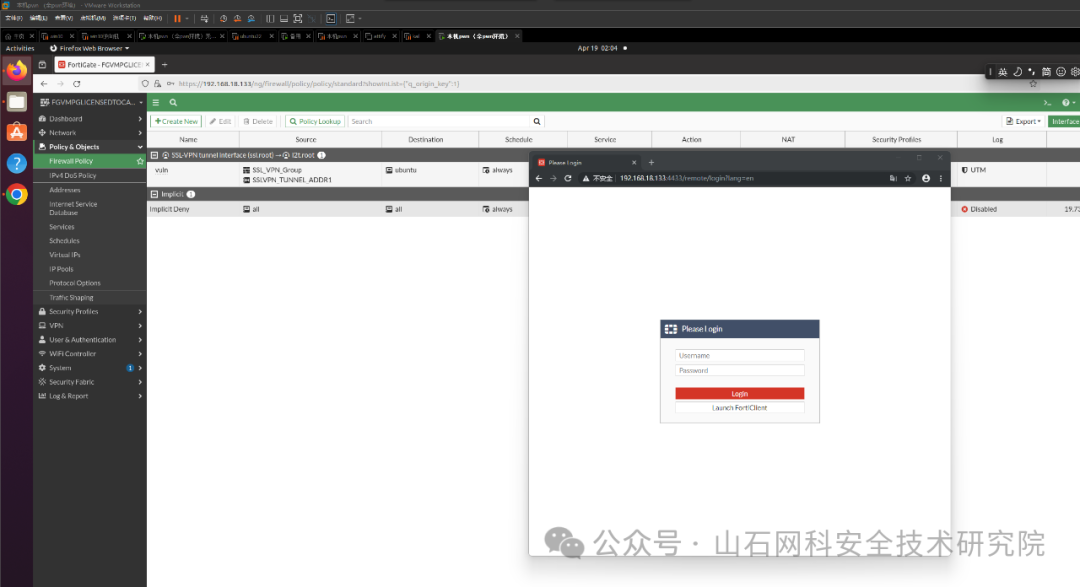The image size is (1080, 587).
Task: Toggle favorite star on Firewall Policy
Action: 140,161
